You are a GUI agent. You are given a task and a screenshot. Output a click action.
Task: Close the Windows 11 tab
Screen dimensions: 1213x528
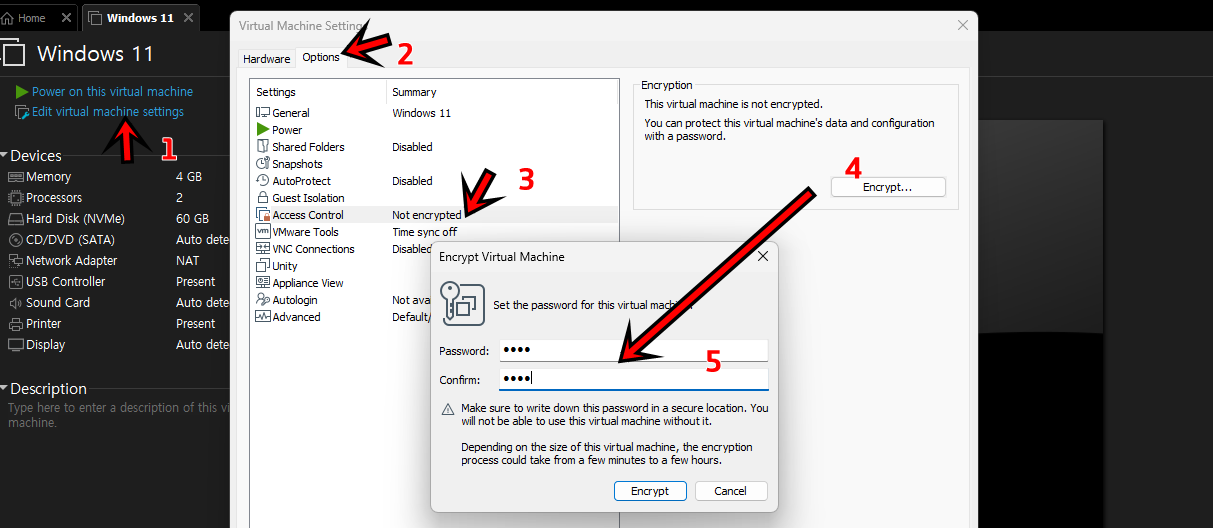pos(187,18)
